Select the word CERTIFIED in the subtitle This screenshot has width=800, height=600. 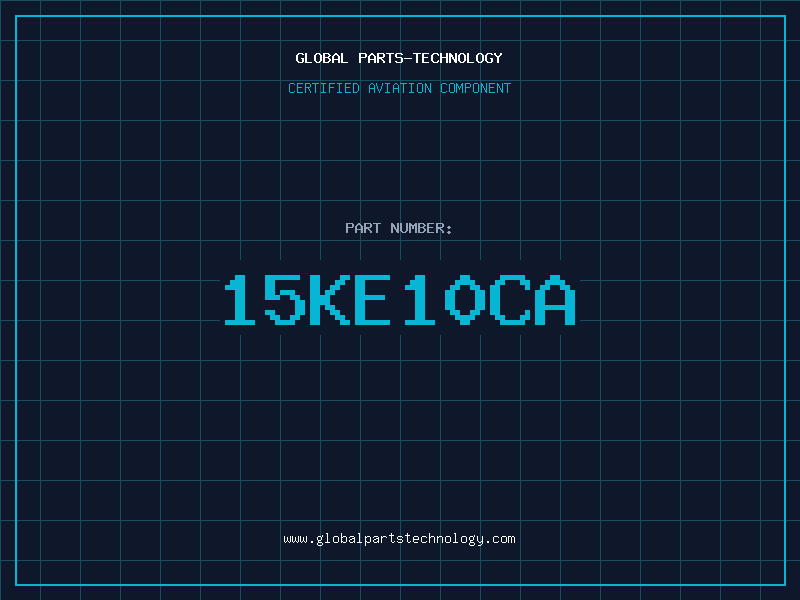click(324, 88)
